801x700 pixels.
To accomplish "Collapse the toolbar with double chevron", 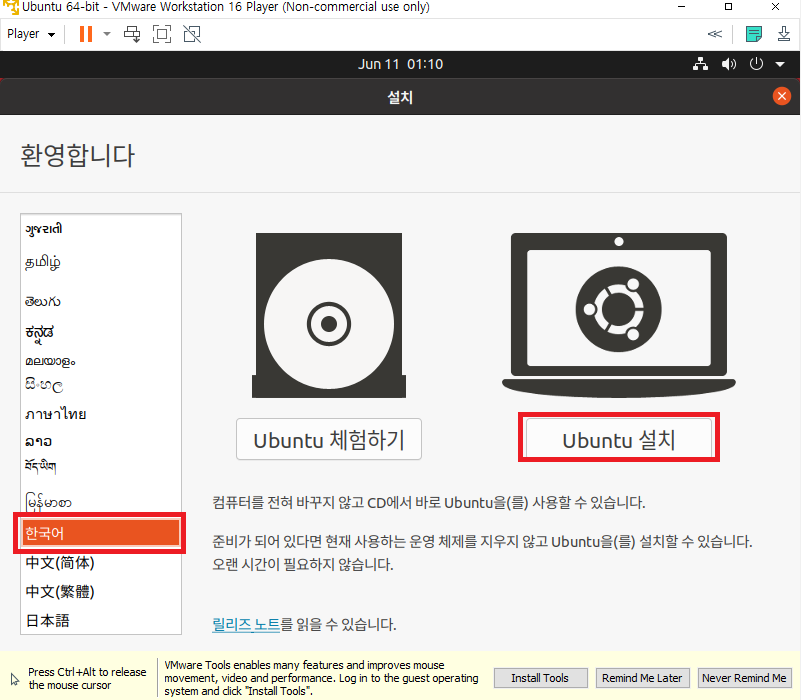I will click(715, 34).
